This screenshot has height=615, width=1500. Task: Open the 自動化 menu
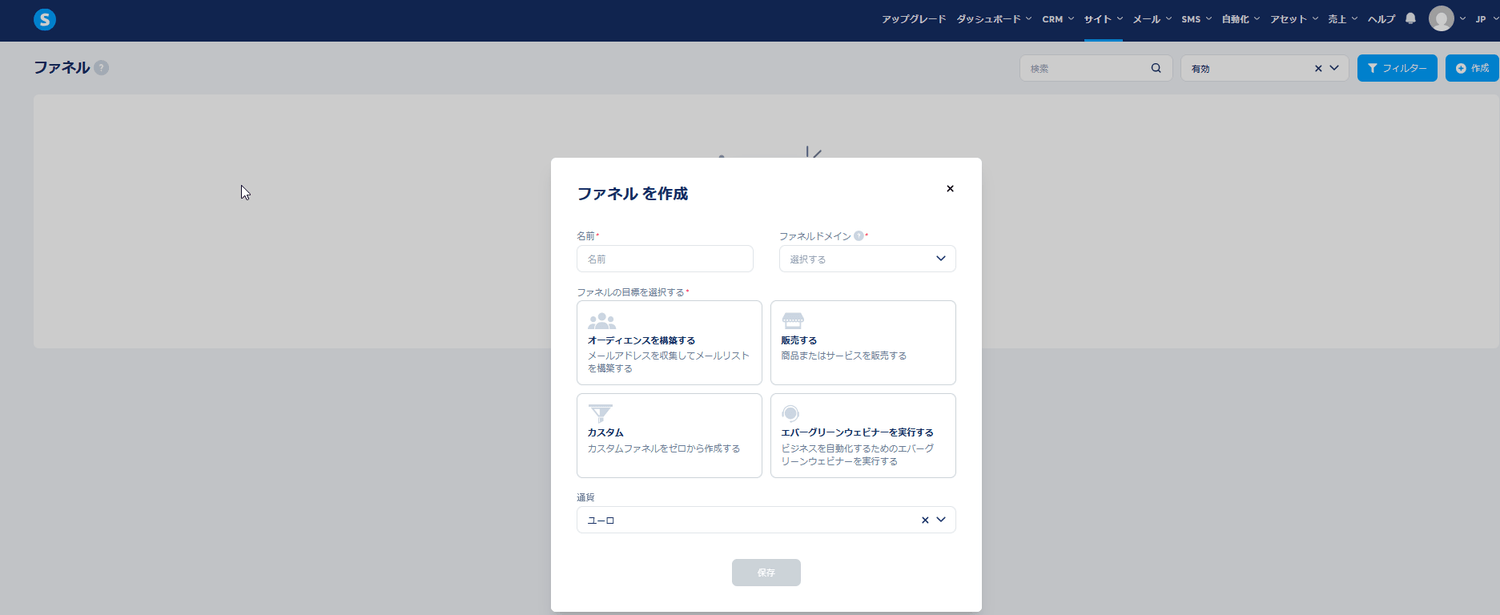click(x=1241, y=19)
